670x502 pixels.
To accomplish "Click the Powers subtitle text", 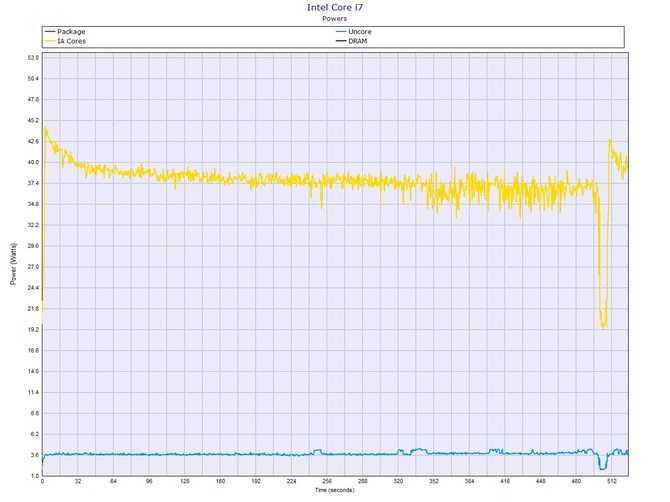I will pyautogui.click(x=335, y=18).
